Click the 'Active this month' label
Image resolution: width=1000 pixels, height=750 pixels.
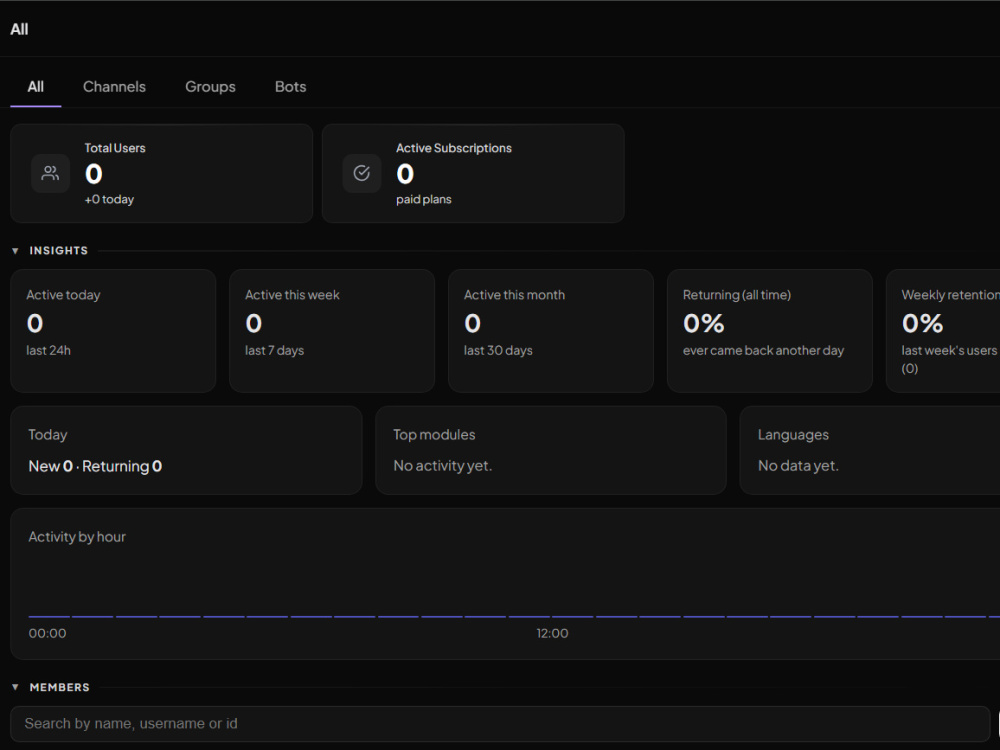(x=514, y=295)
